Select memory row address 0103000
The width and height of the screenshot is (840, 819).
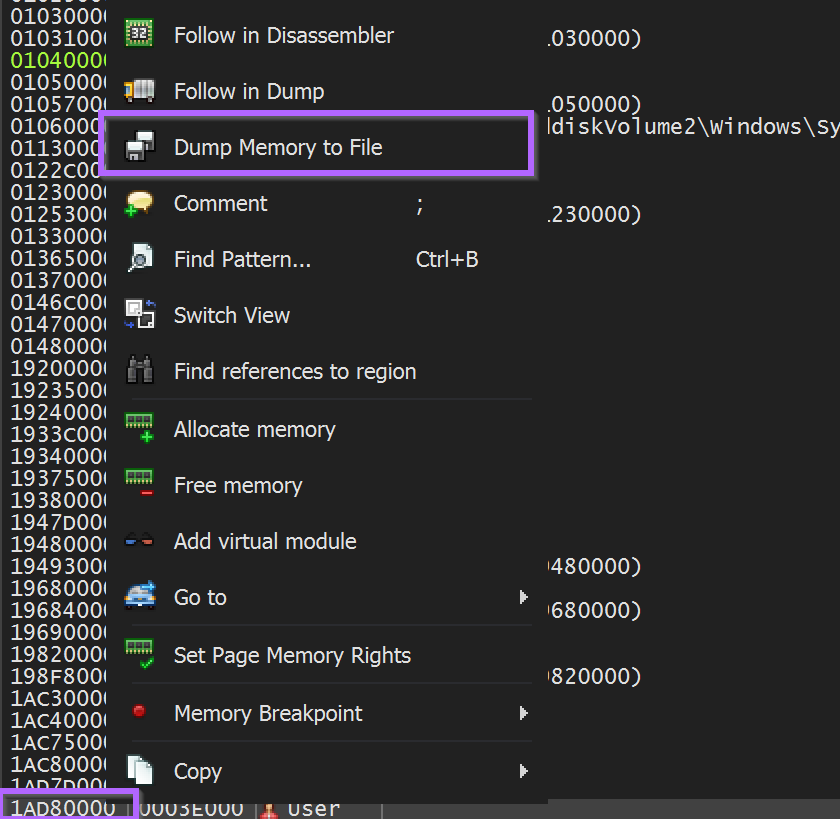(58, 17)
